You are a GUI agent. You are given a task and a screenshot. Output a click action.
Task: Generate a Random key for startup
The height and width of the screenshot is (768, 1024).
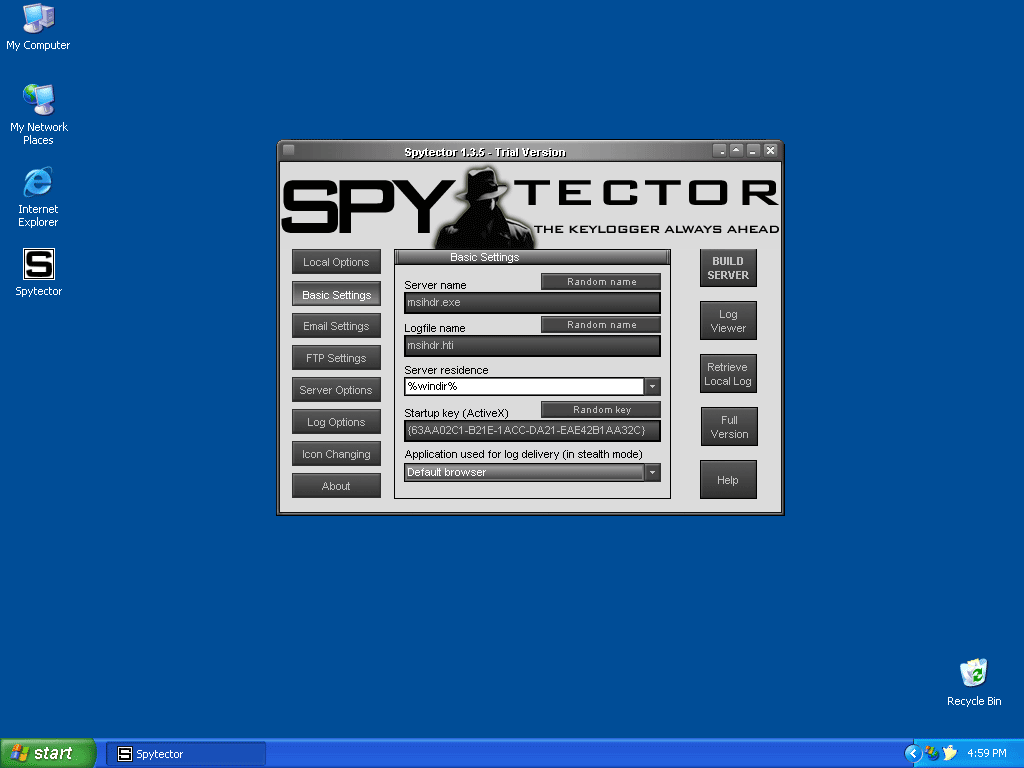[x=601, y=410]
